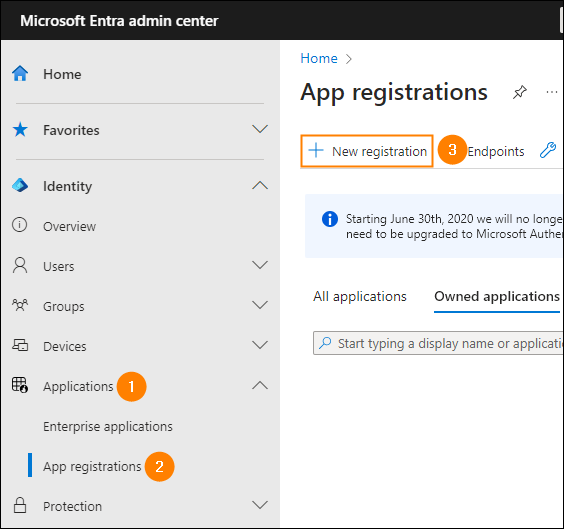
Task: Expand the Groups submenu chevron
Action: [x=260, y=305]
